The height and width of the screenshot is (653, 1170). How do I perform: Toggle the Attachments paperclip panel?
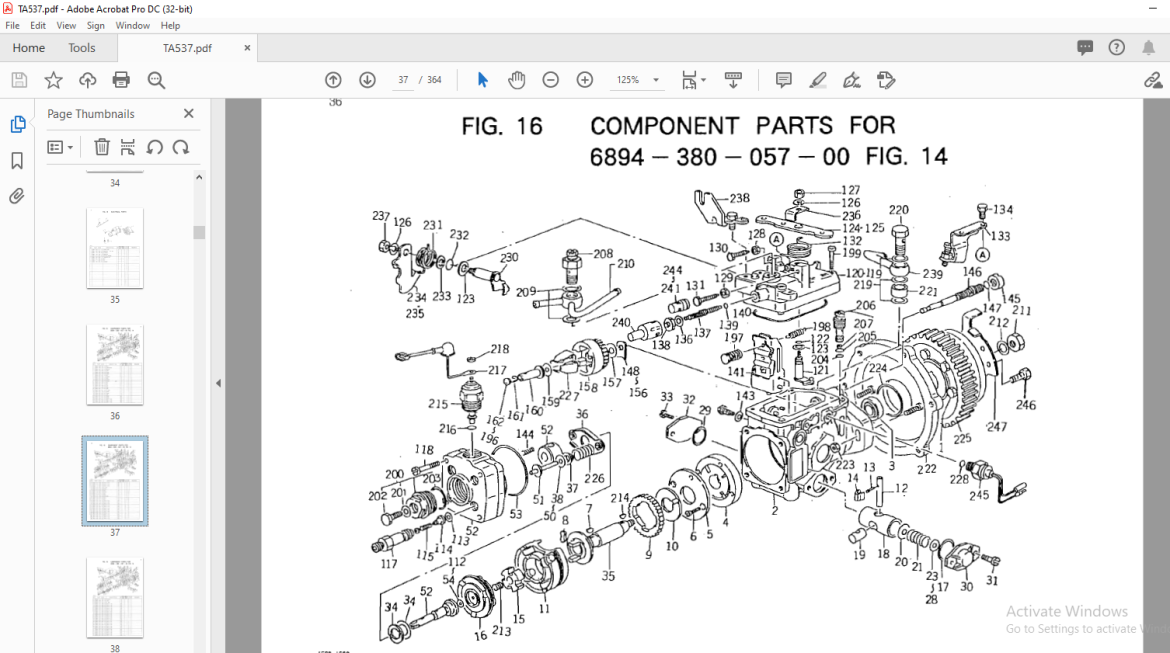(x=17, y=196)
